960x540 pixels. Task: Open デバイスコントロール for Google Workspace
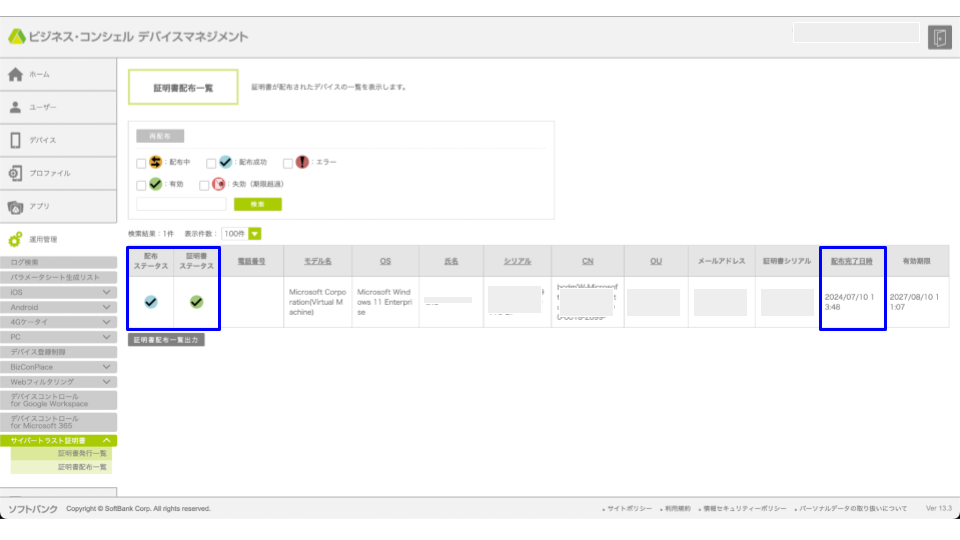pyautogui.click(x=58, y=400)
